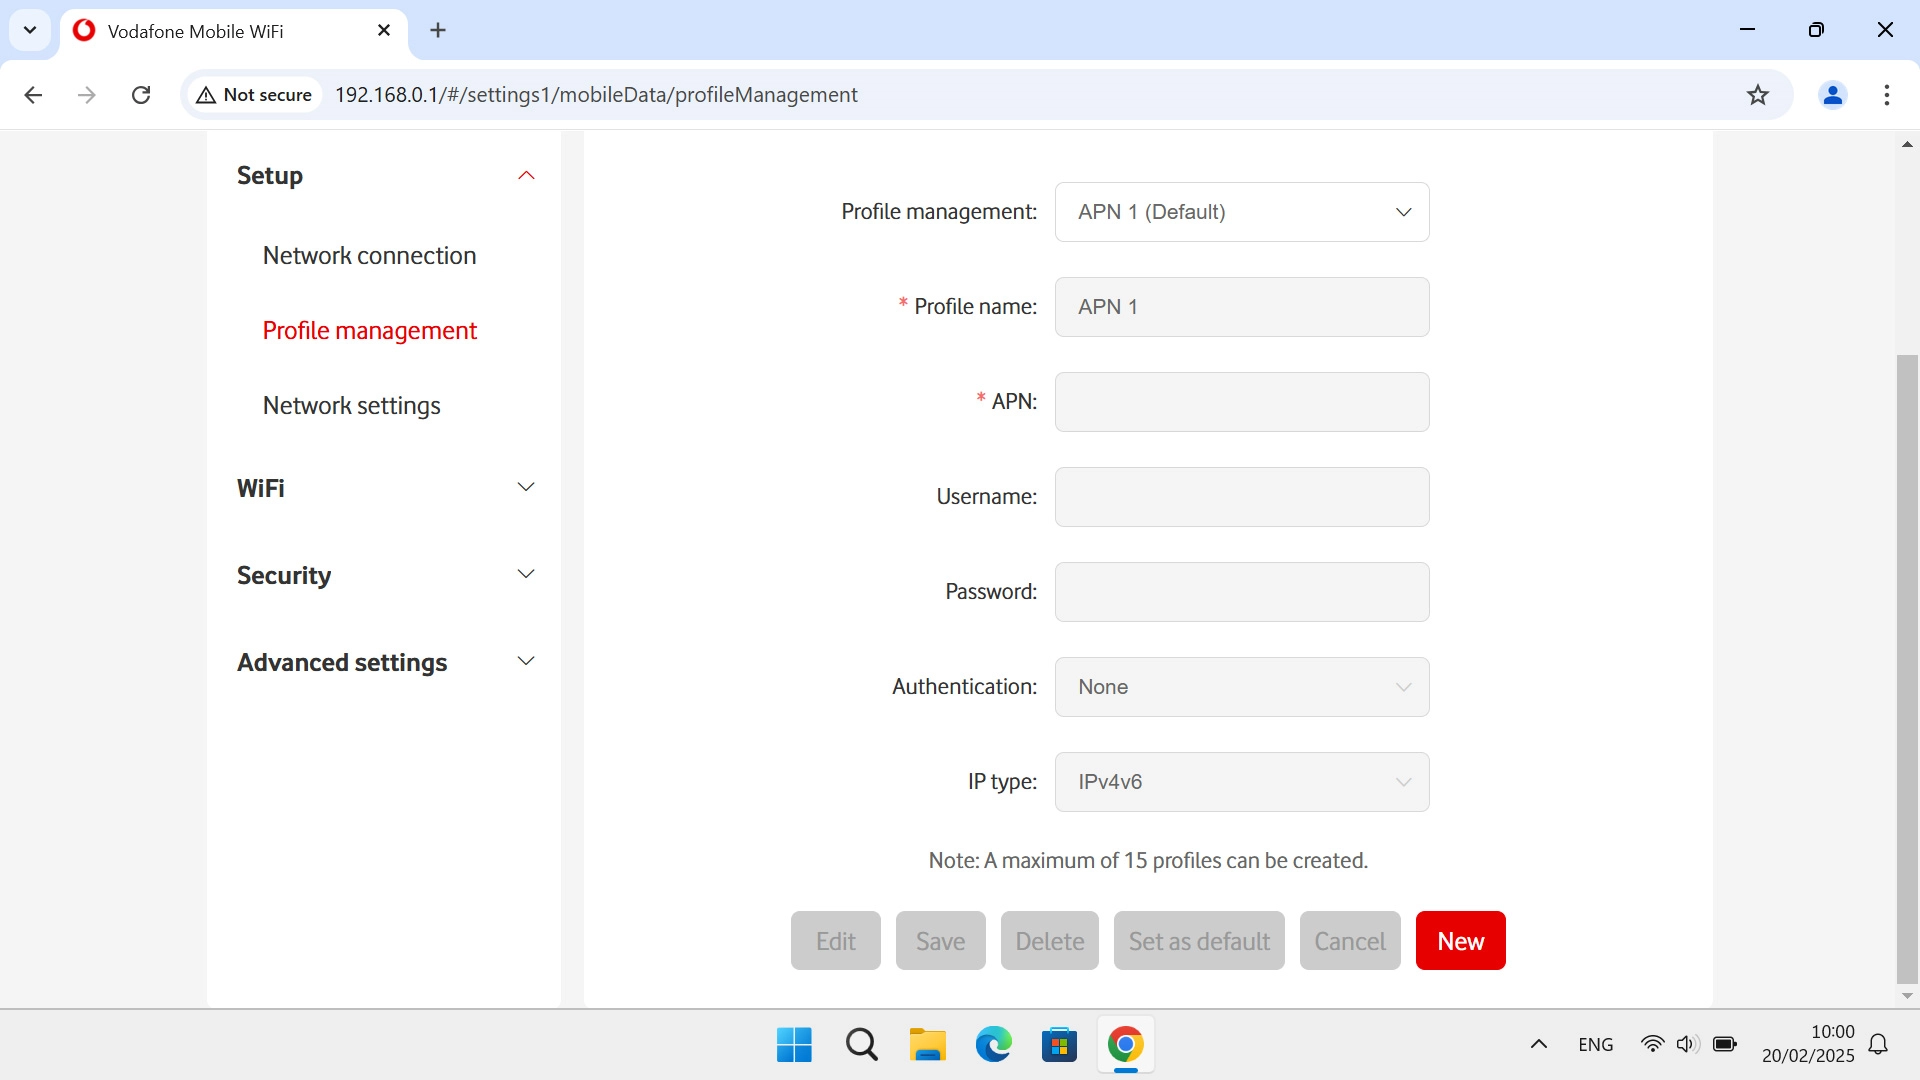Click the Not secure site info badge
Screen dimensions: 1920x1080
tap(255, 95)
